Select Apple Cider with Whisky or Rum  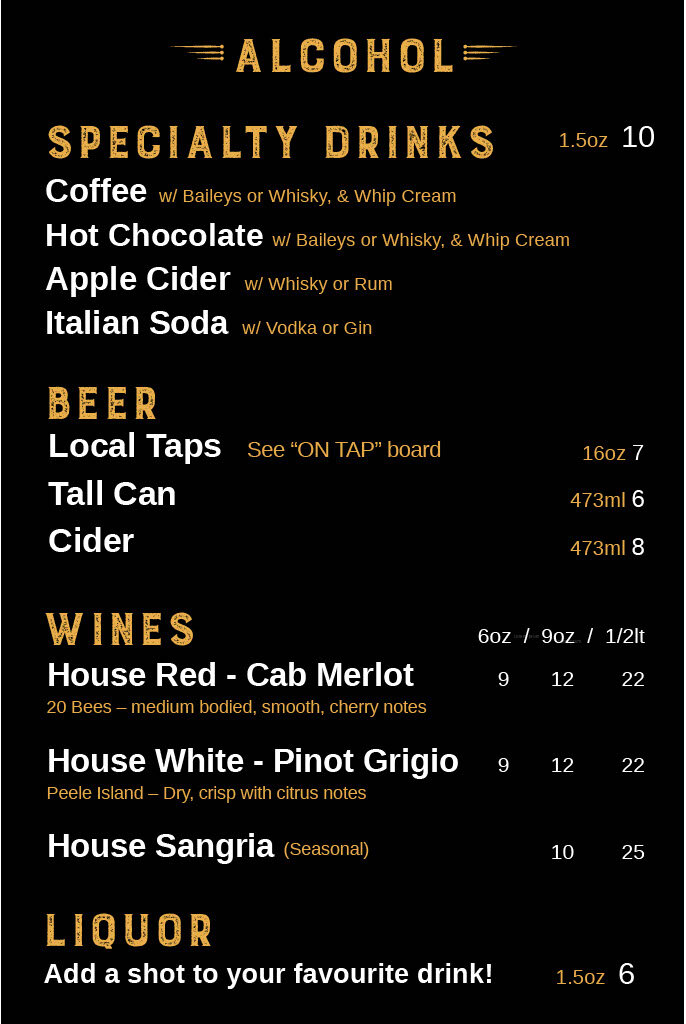(219, 280)
